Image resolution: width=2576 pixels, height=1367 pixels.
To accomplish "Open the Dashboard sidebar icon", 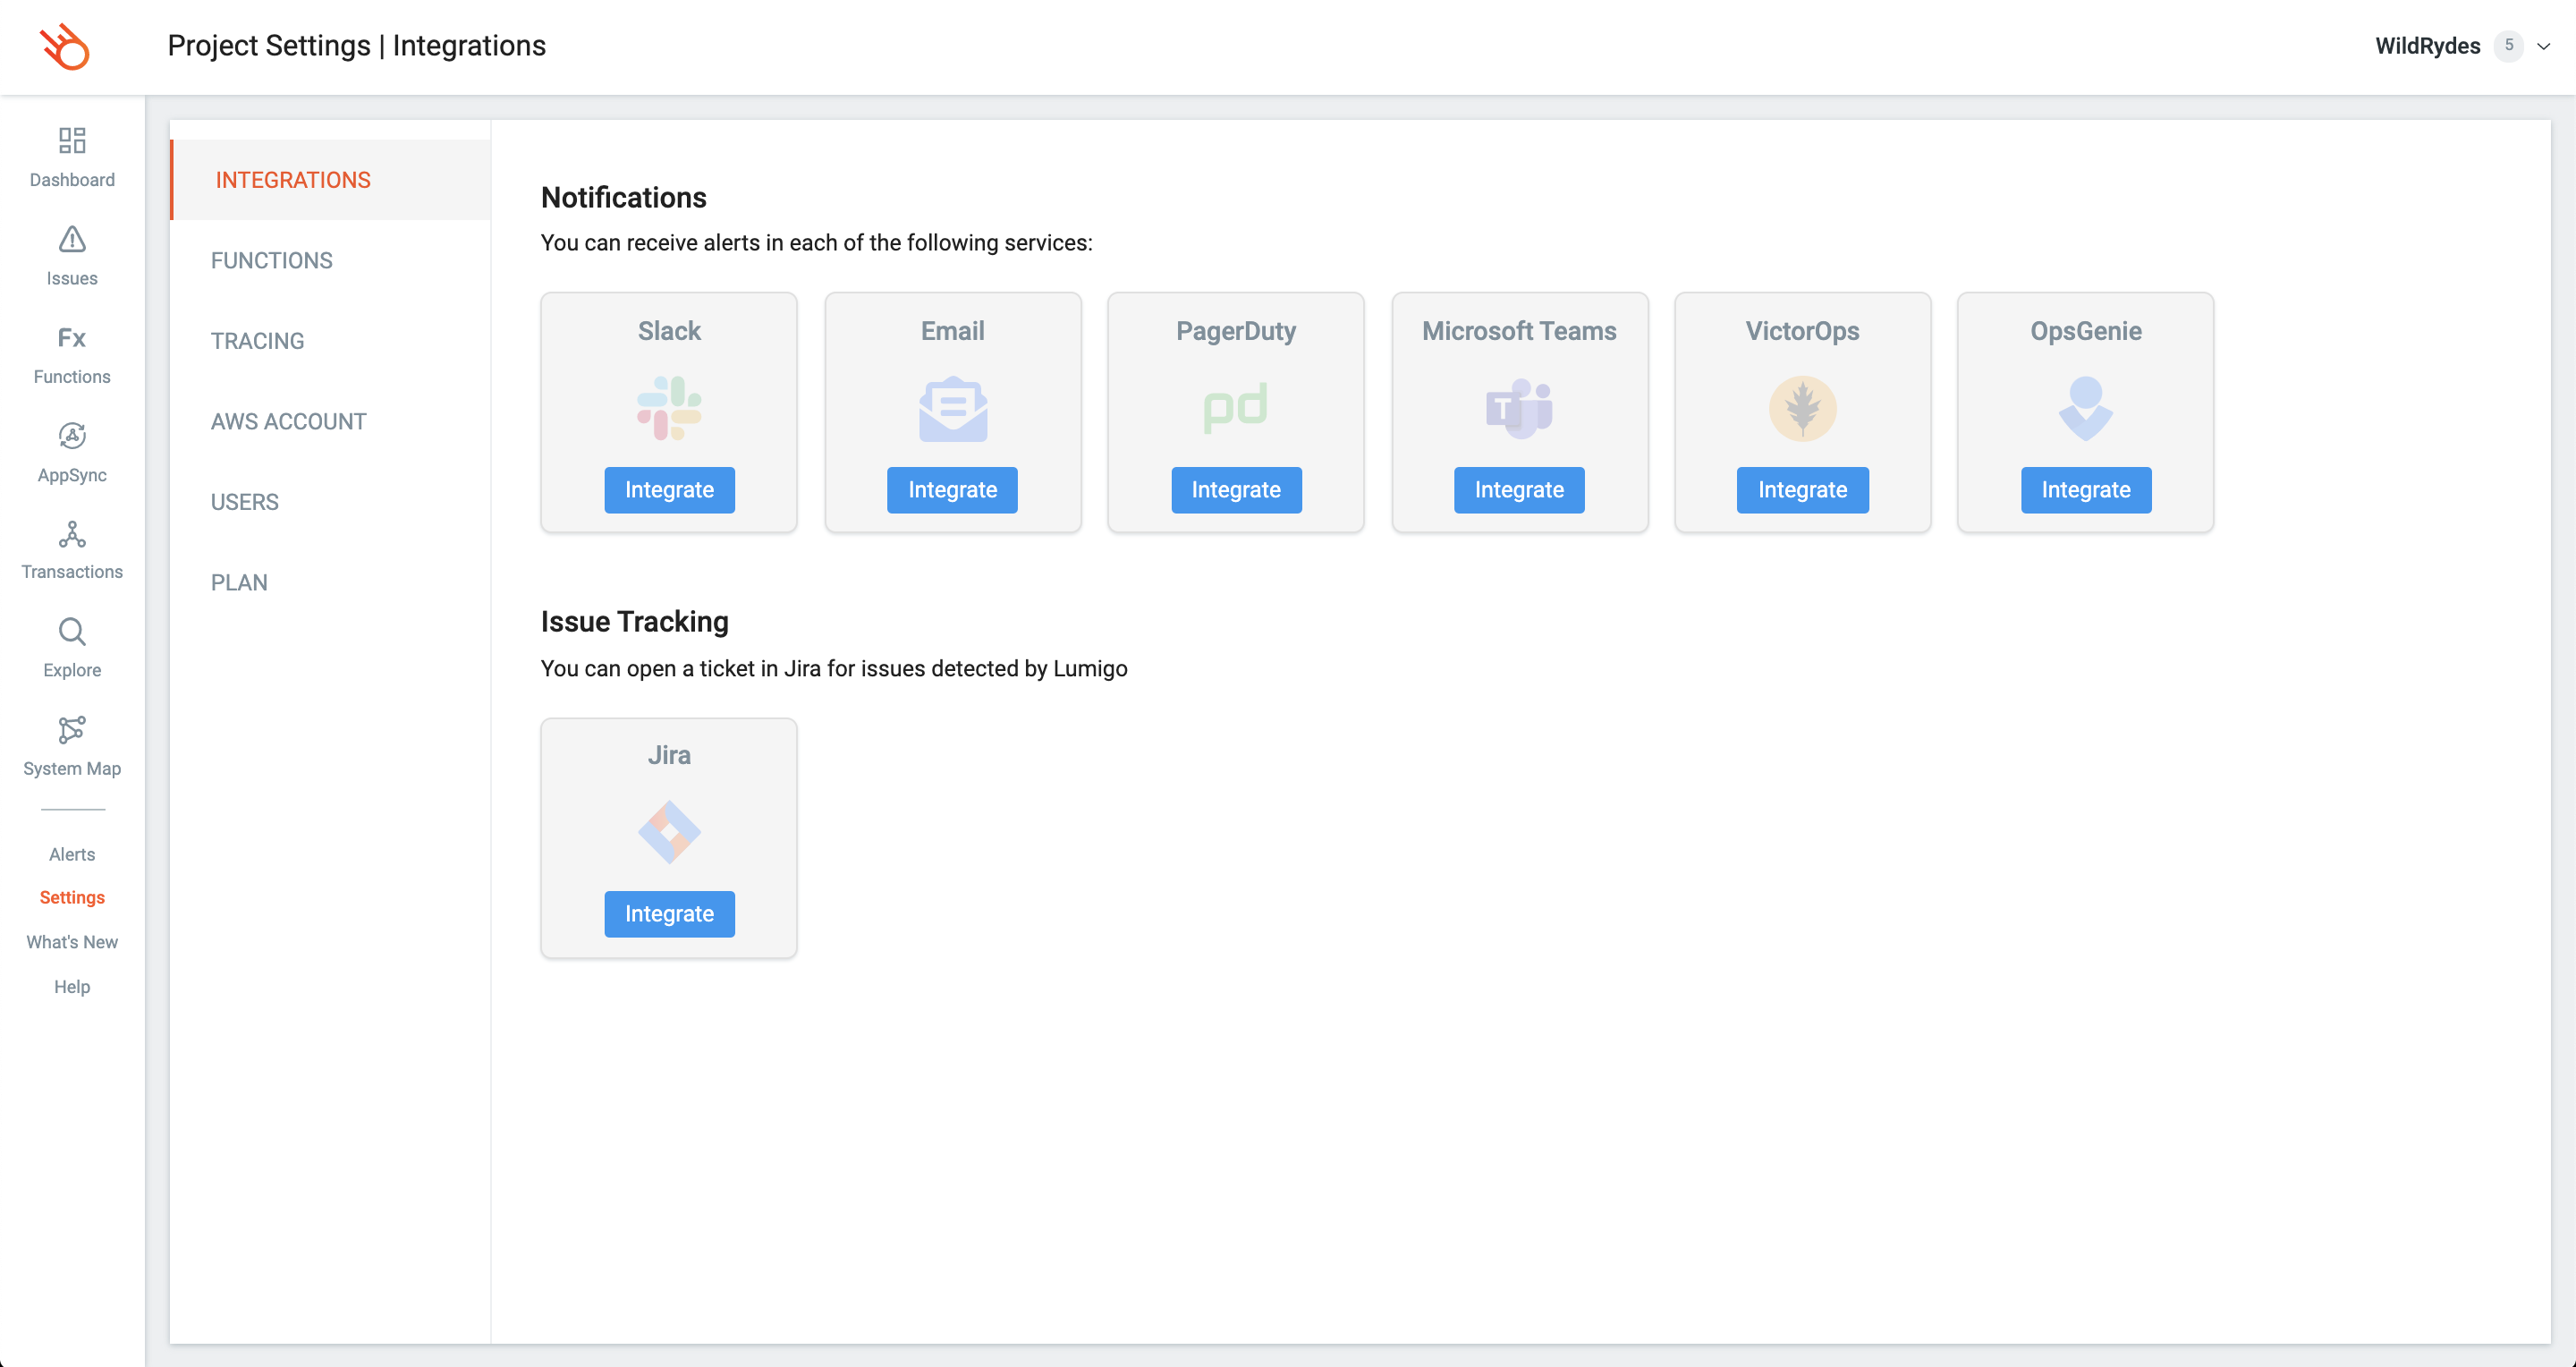I will coord(72,140).
